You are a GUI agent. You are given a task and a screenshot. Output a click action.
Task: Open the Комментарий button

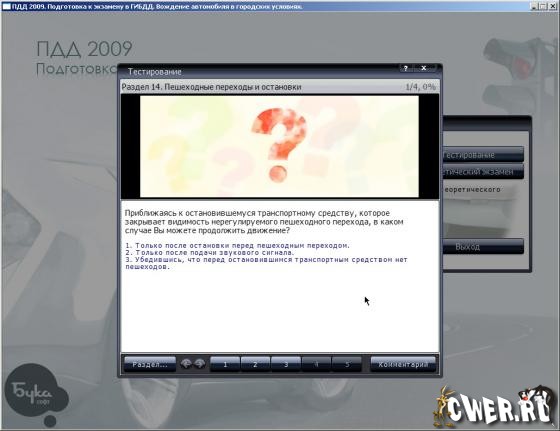[403, 365]
